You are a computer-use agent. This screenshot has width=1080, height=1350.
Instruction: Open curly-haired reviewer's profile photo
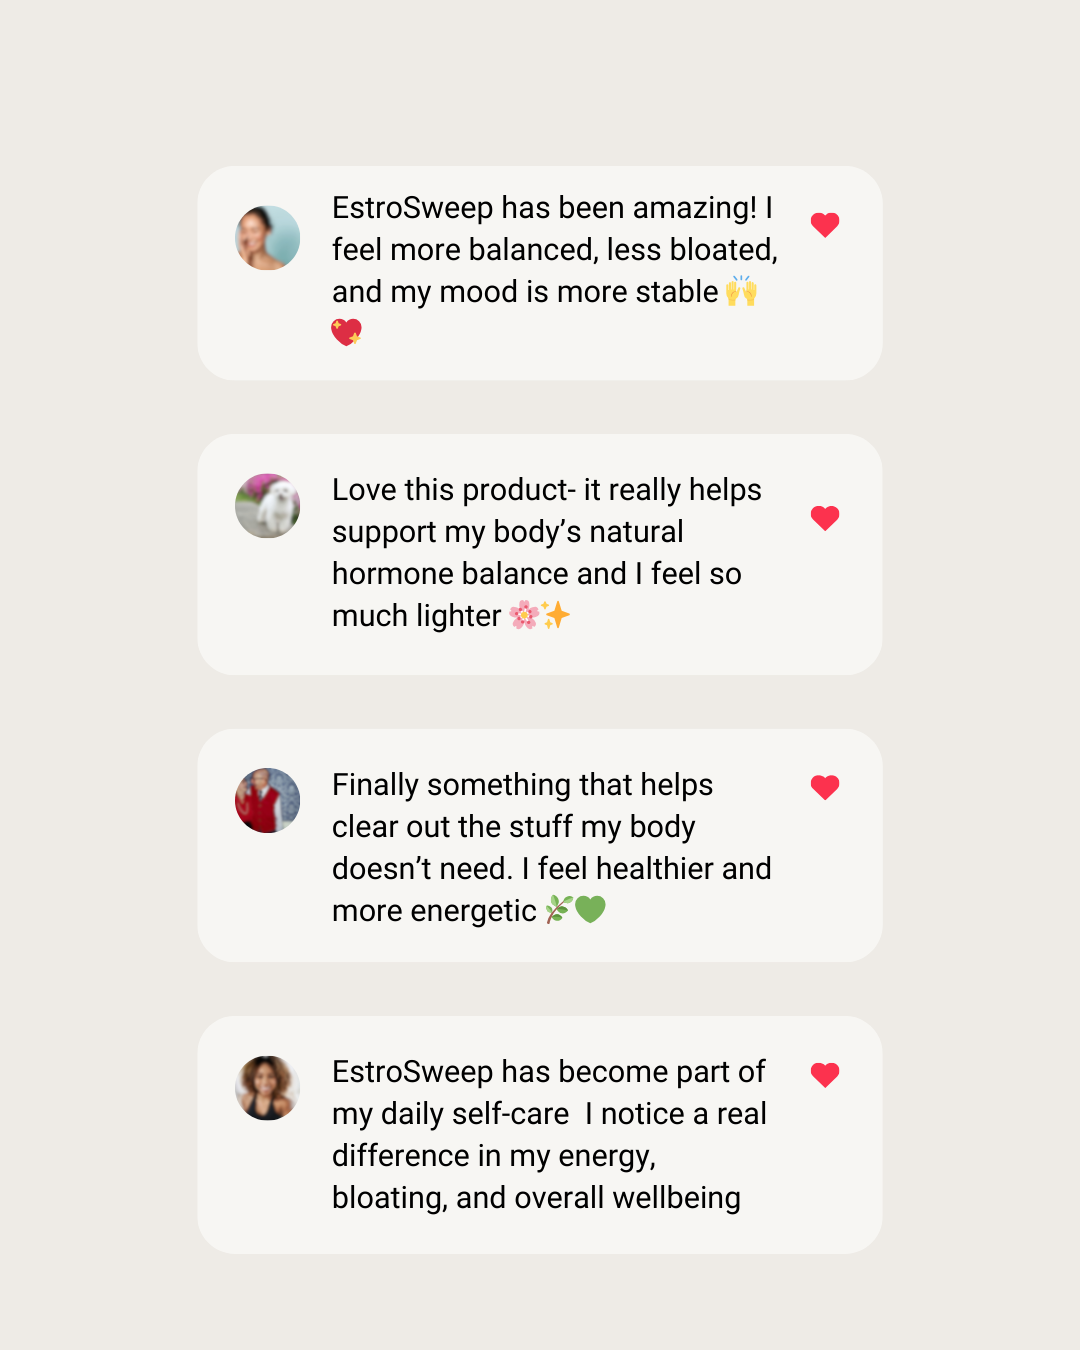pos(268,1088)
